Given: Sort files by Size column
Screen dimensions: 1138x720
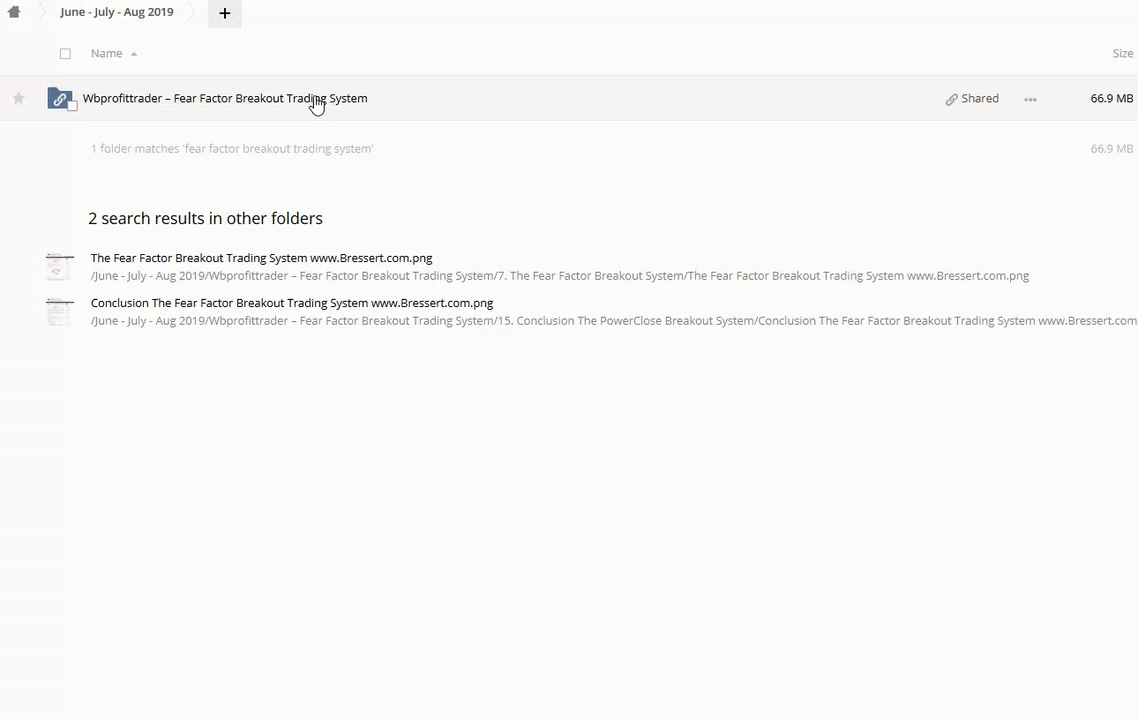Looking at the screenshot, I should (1122, 54).
